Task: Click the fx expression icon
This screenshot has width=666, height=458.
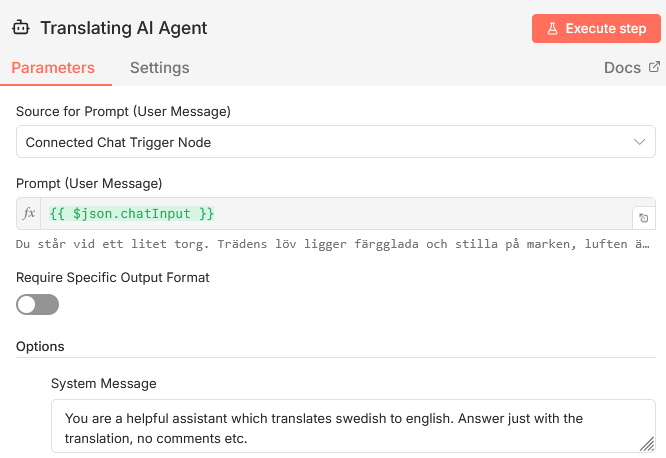Action: pos(29,214)
